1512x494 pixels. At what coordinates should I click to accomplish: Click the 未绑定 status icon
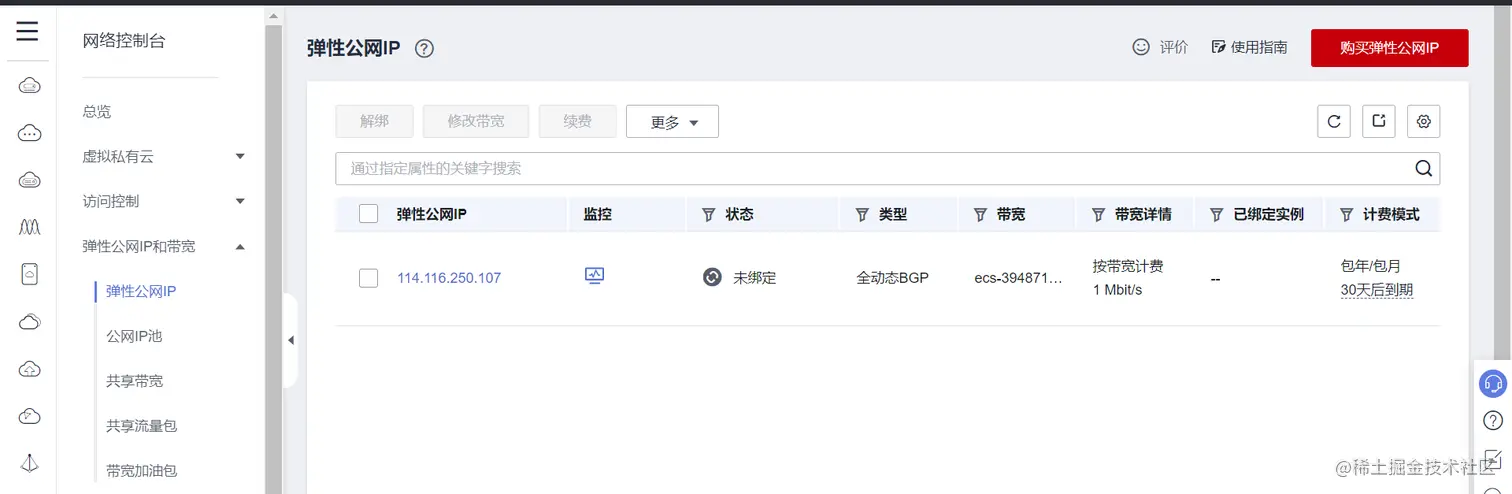712,277
